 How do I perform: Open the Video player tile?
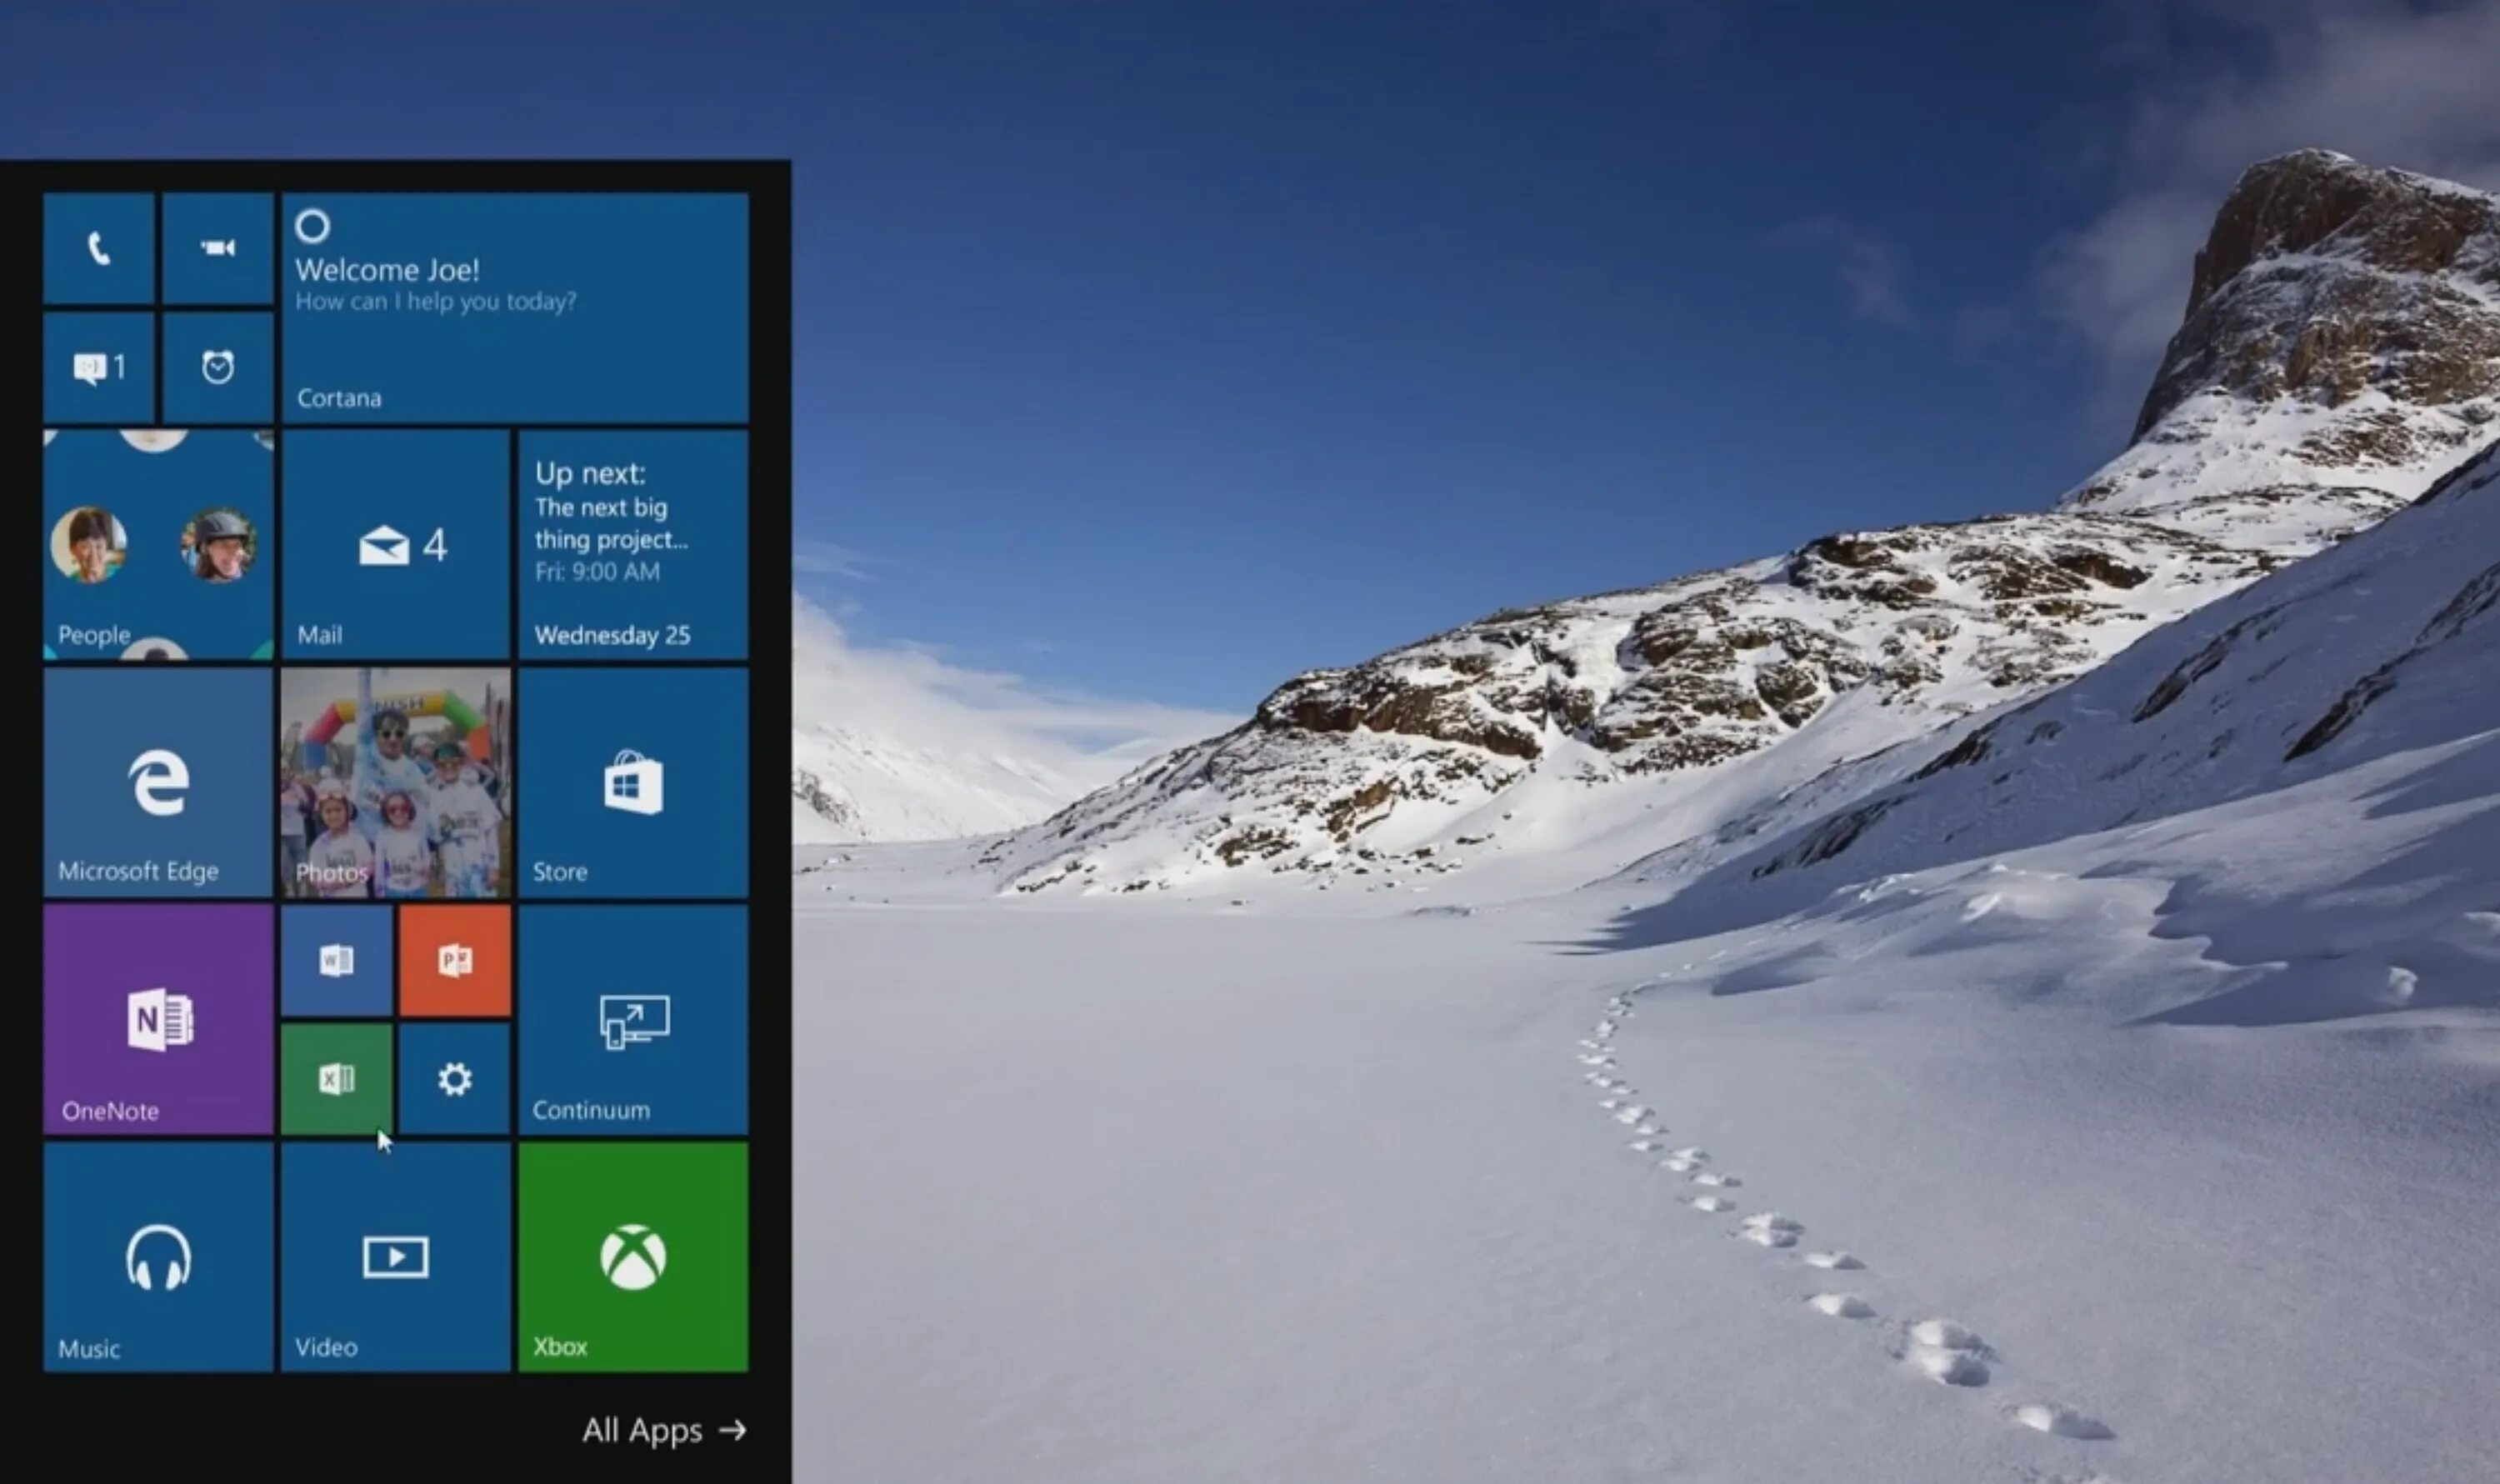pyautogui.click(x=396, y=1257)
